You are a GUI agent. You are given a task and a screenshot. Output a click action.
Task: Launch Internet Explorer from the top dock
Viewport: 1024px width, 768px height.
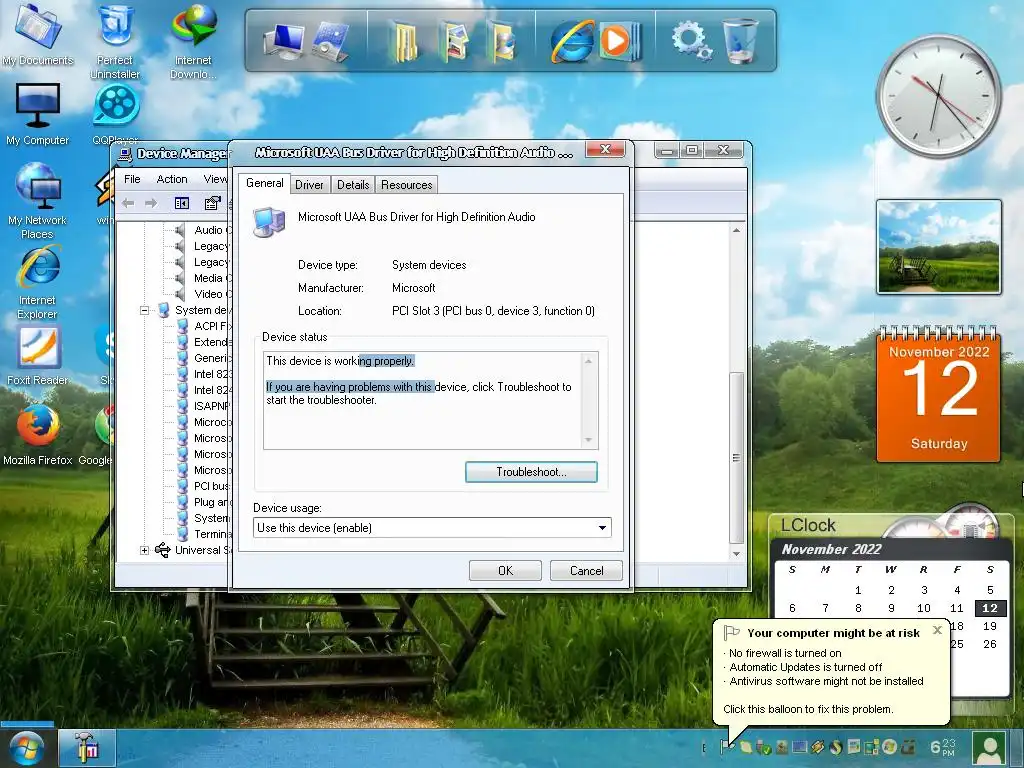571,42
